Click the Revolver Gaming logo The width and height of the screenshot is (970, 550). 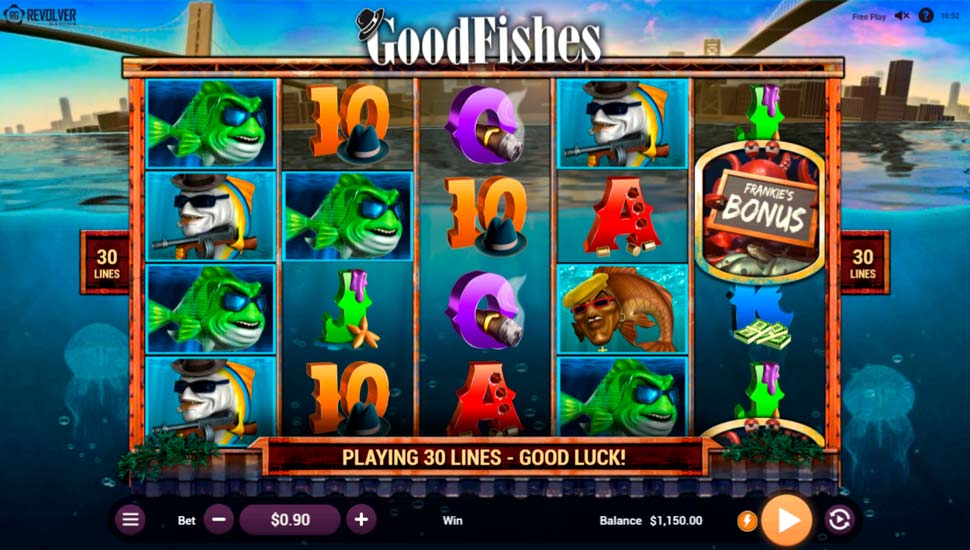(41, 15)
